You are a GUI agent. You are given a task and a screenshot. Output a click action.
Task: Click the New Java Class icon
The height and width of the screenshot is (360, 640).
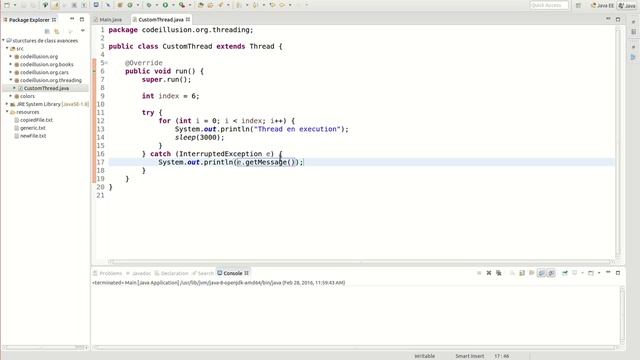pos(130,5)
